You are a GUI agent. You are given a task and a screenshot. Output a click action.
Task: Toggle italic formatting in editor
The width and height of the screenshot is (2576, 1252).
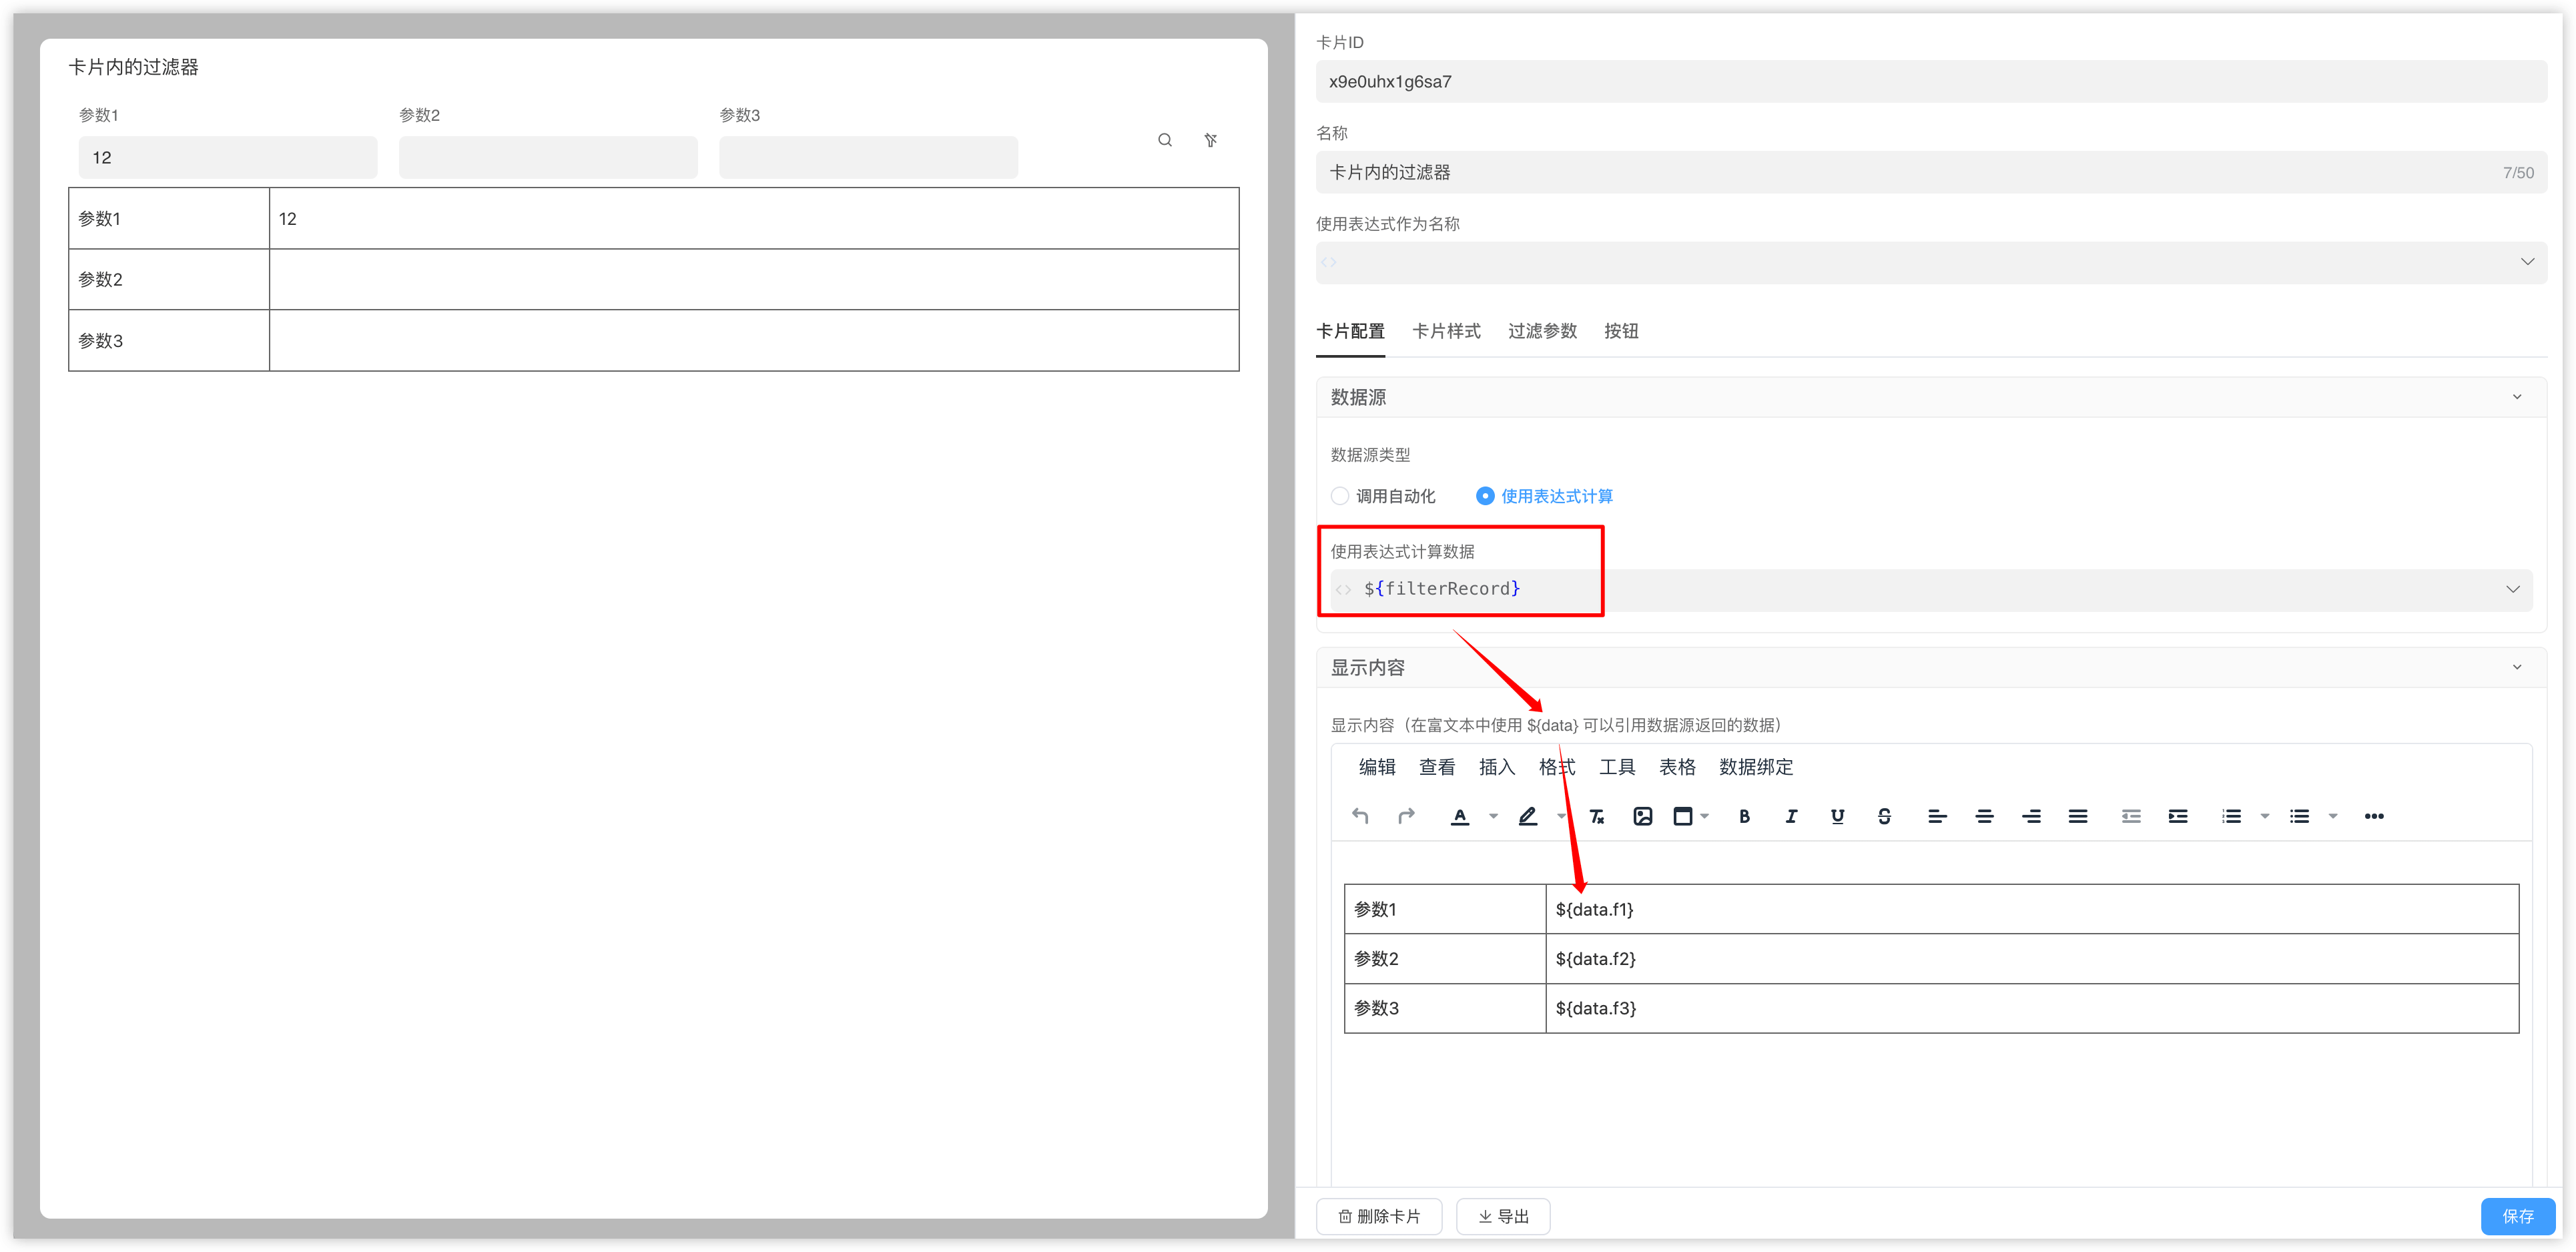pyautogui.click(x=1791, y=816)
